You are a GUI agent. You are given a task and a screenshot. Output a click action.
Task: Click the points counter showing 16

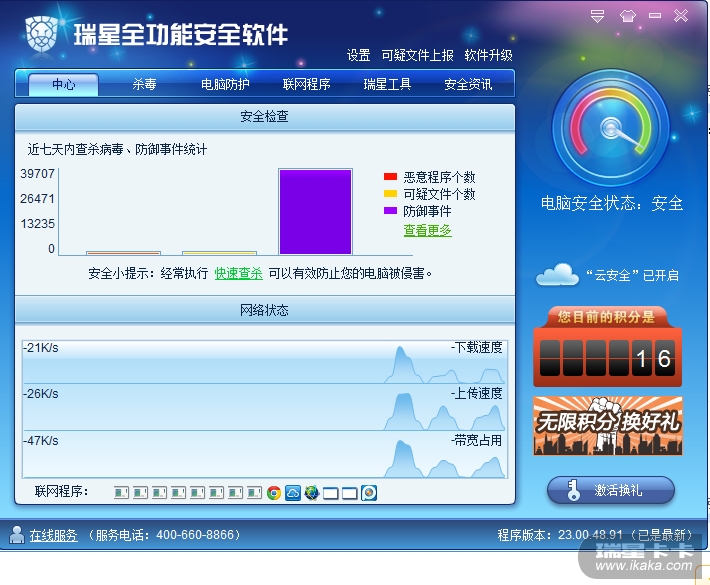point(608,358)
